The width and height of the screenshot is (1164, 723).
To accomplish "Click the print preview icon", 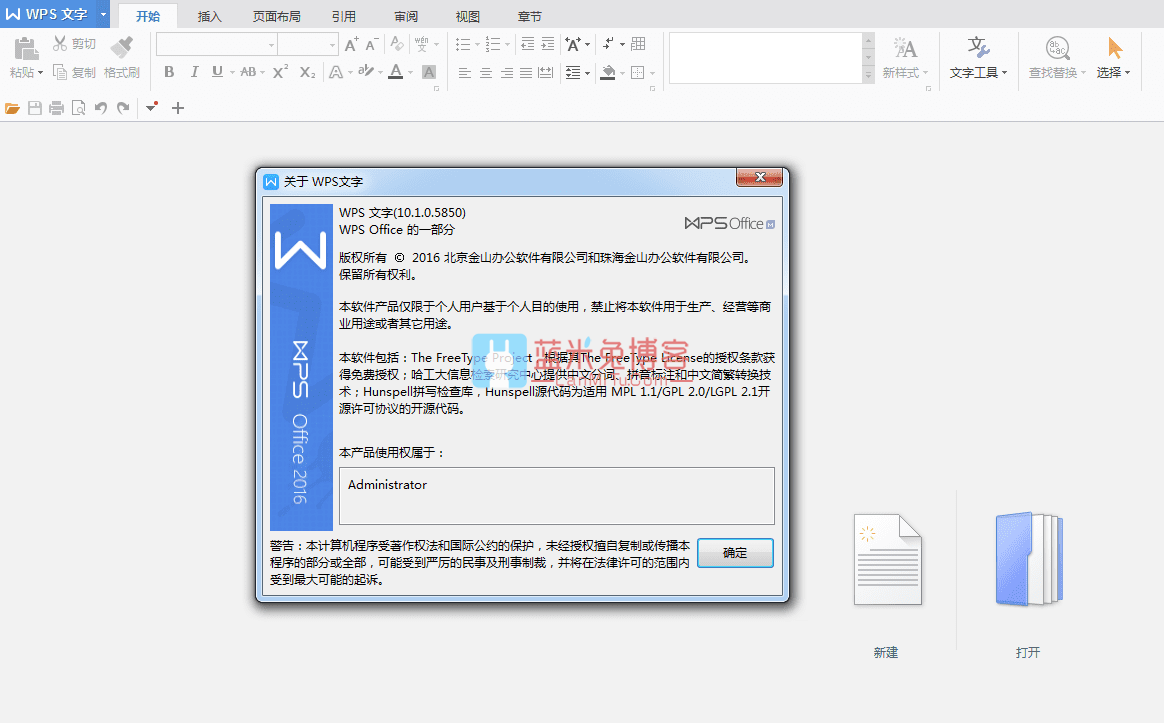I will (78, 108).
